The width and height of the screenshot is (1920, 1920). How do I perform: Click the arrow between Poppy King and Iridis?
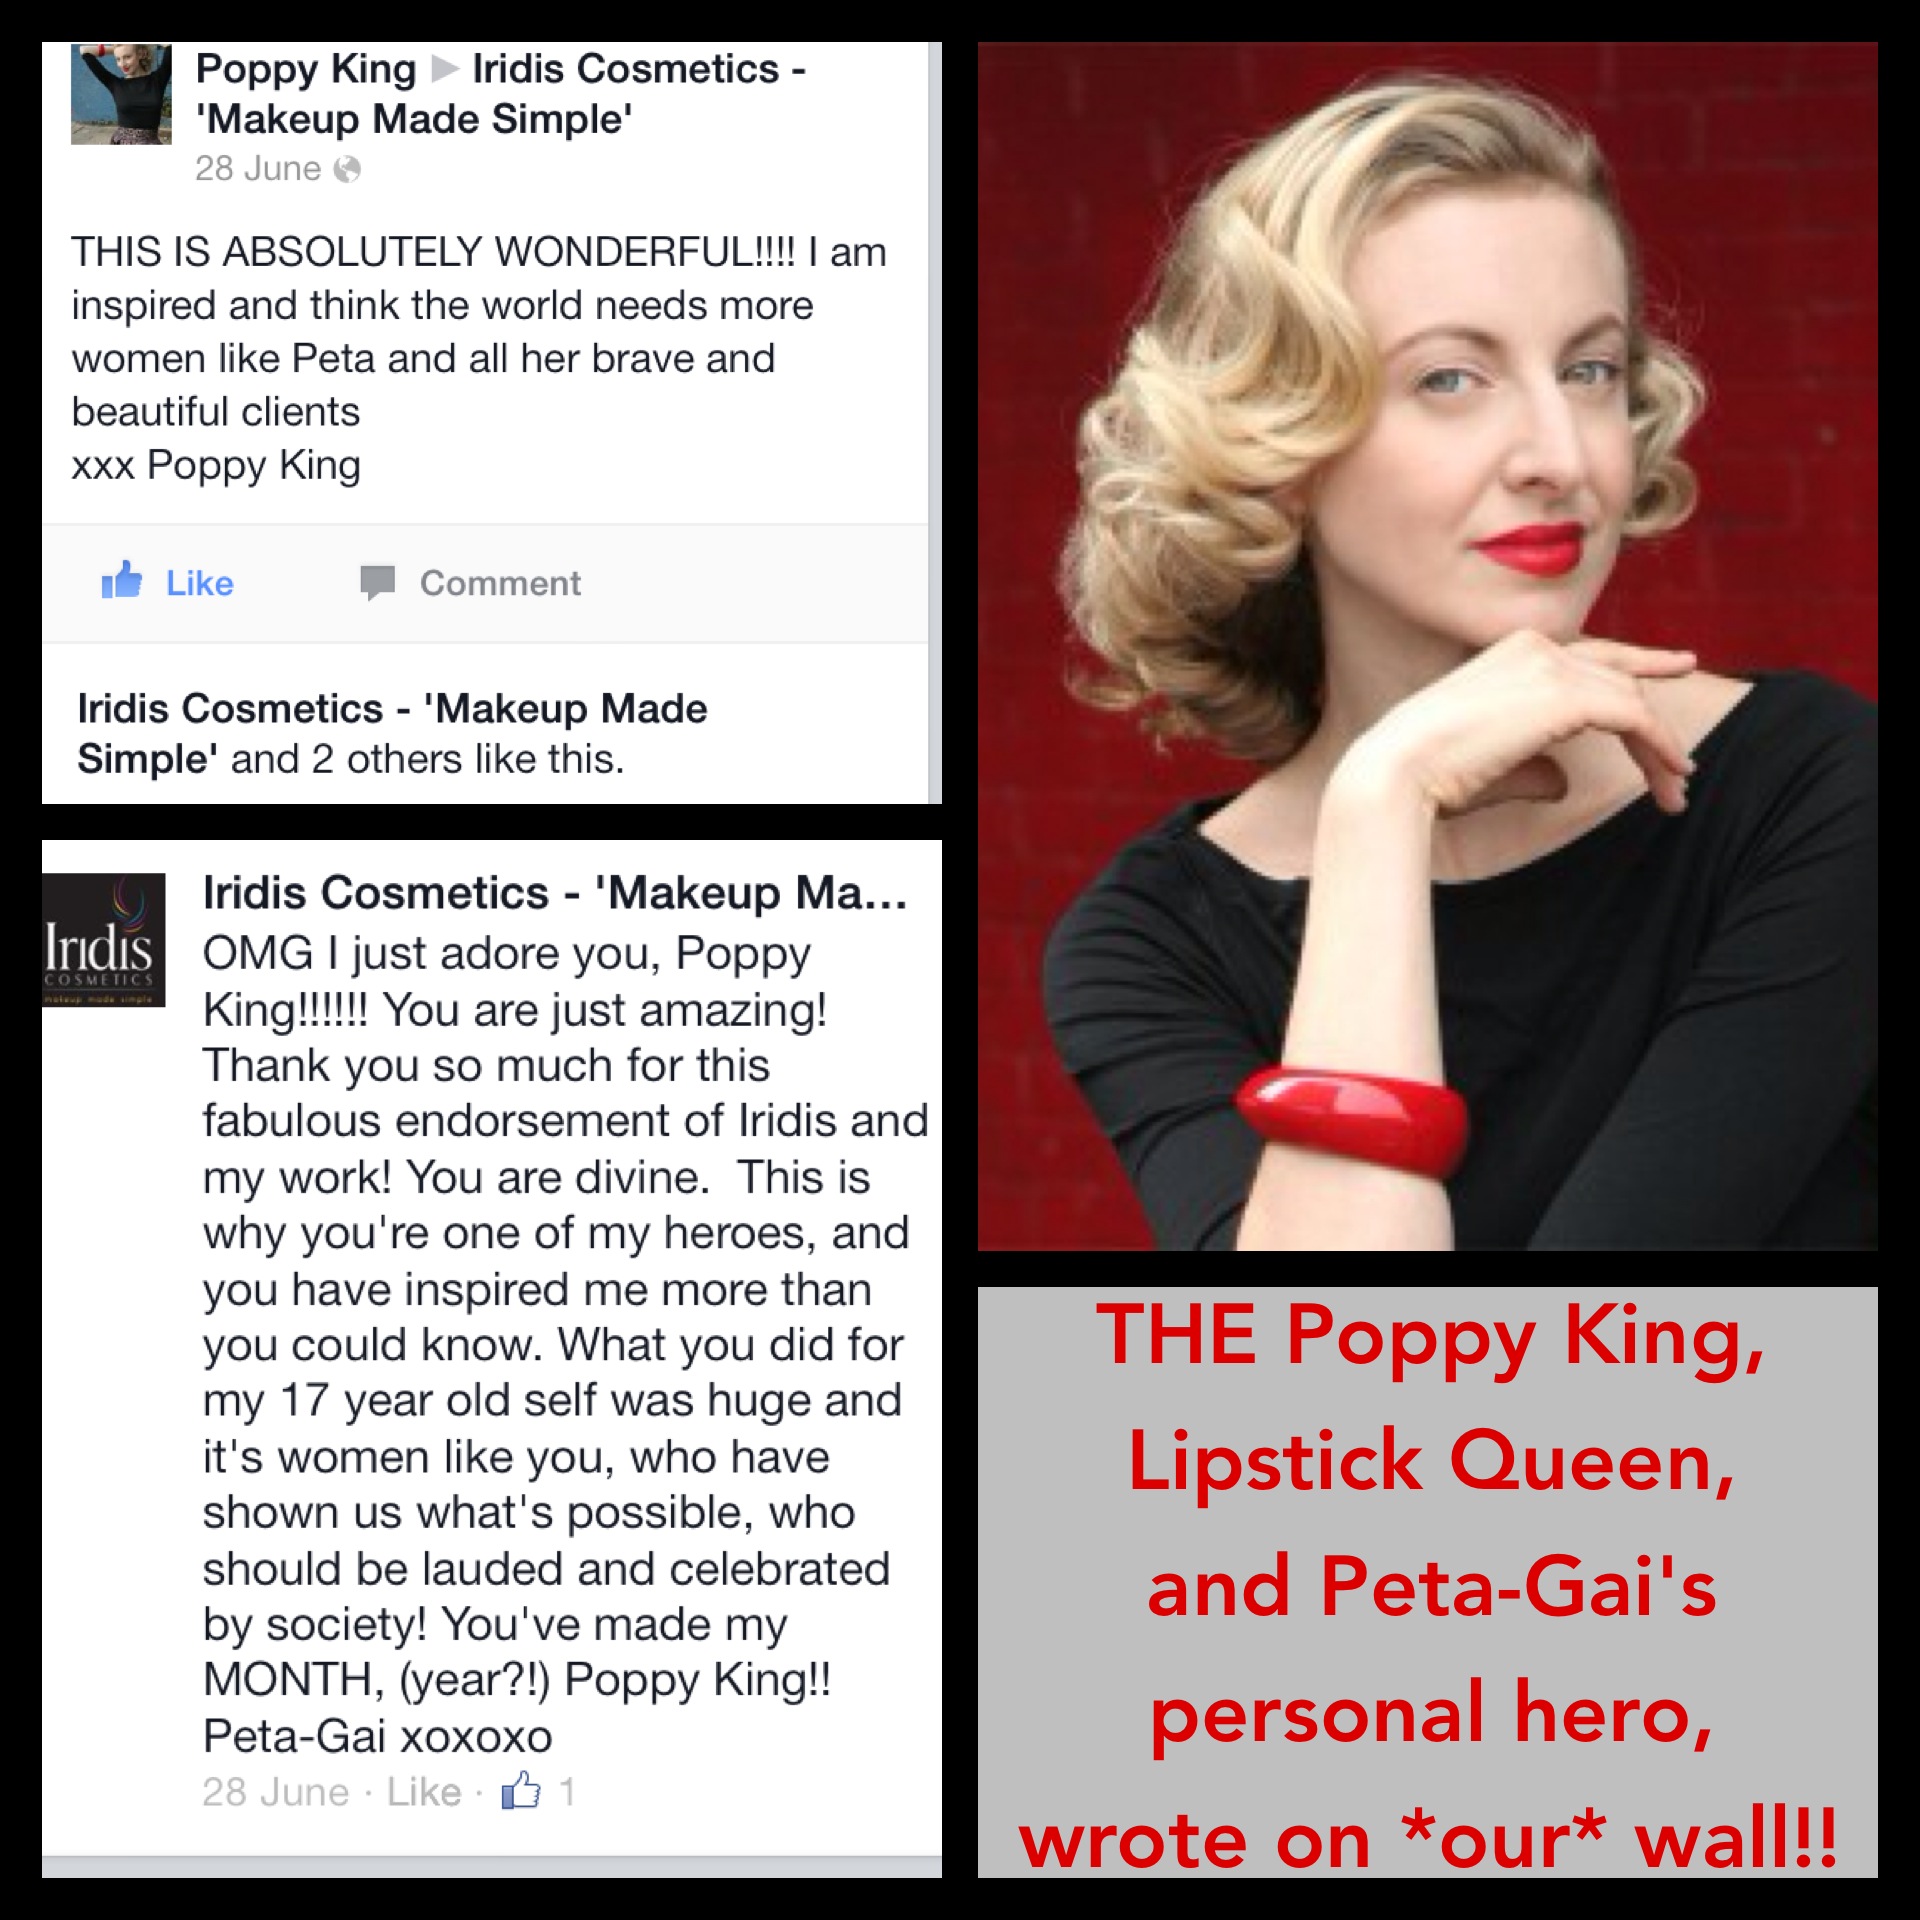point(445,69)
